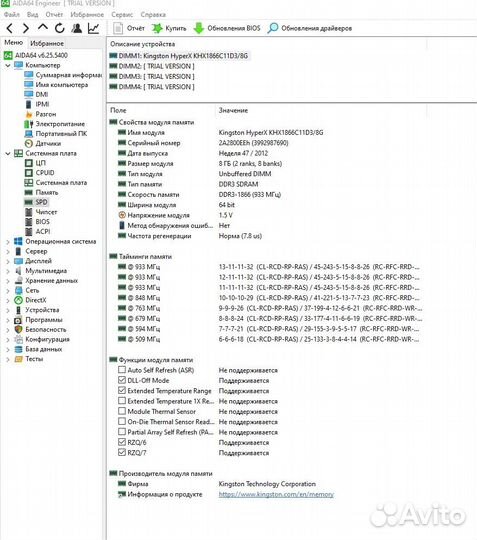This screenshot has width=477, height=540.
Task: Open the Сервис menu
Action: 122,14
